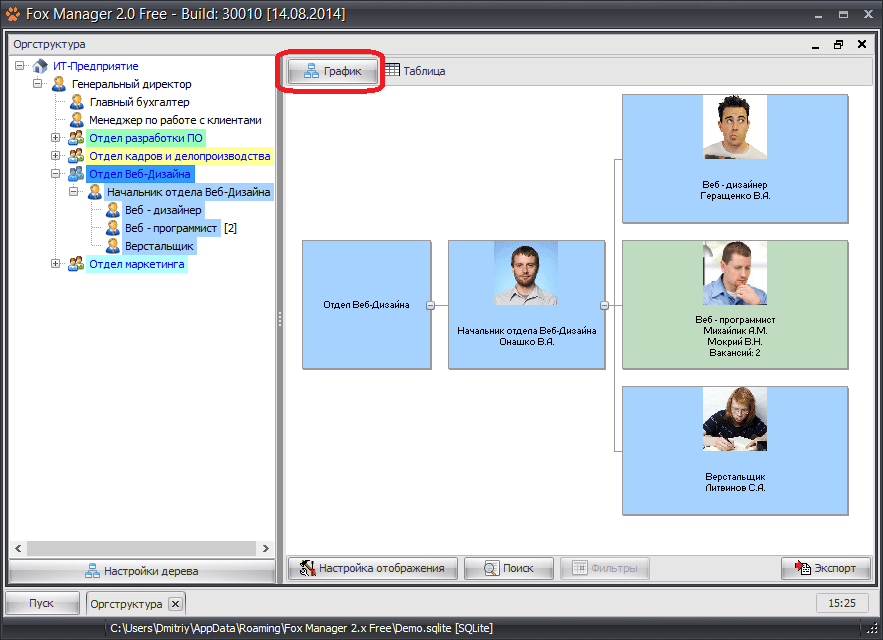Expand the Отдел разработки ПО node
Screen dimensions: 883x640
tap(55, 137)
